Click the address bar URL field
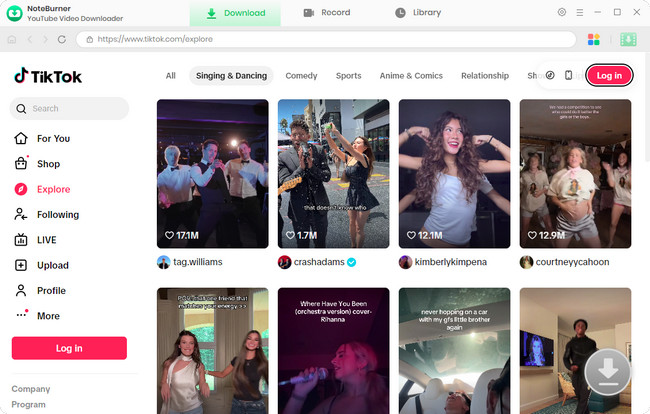 pos(326,39)
